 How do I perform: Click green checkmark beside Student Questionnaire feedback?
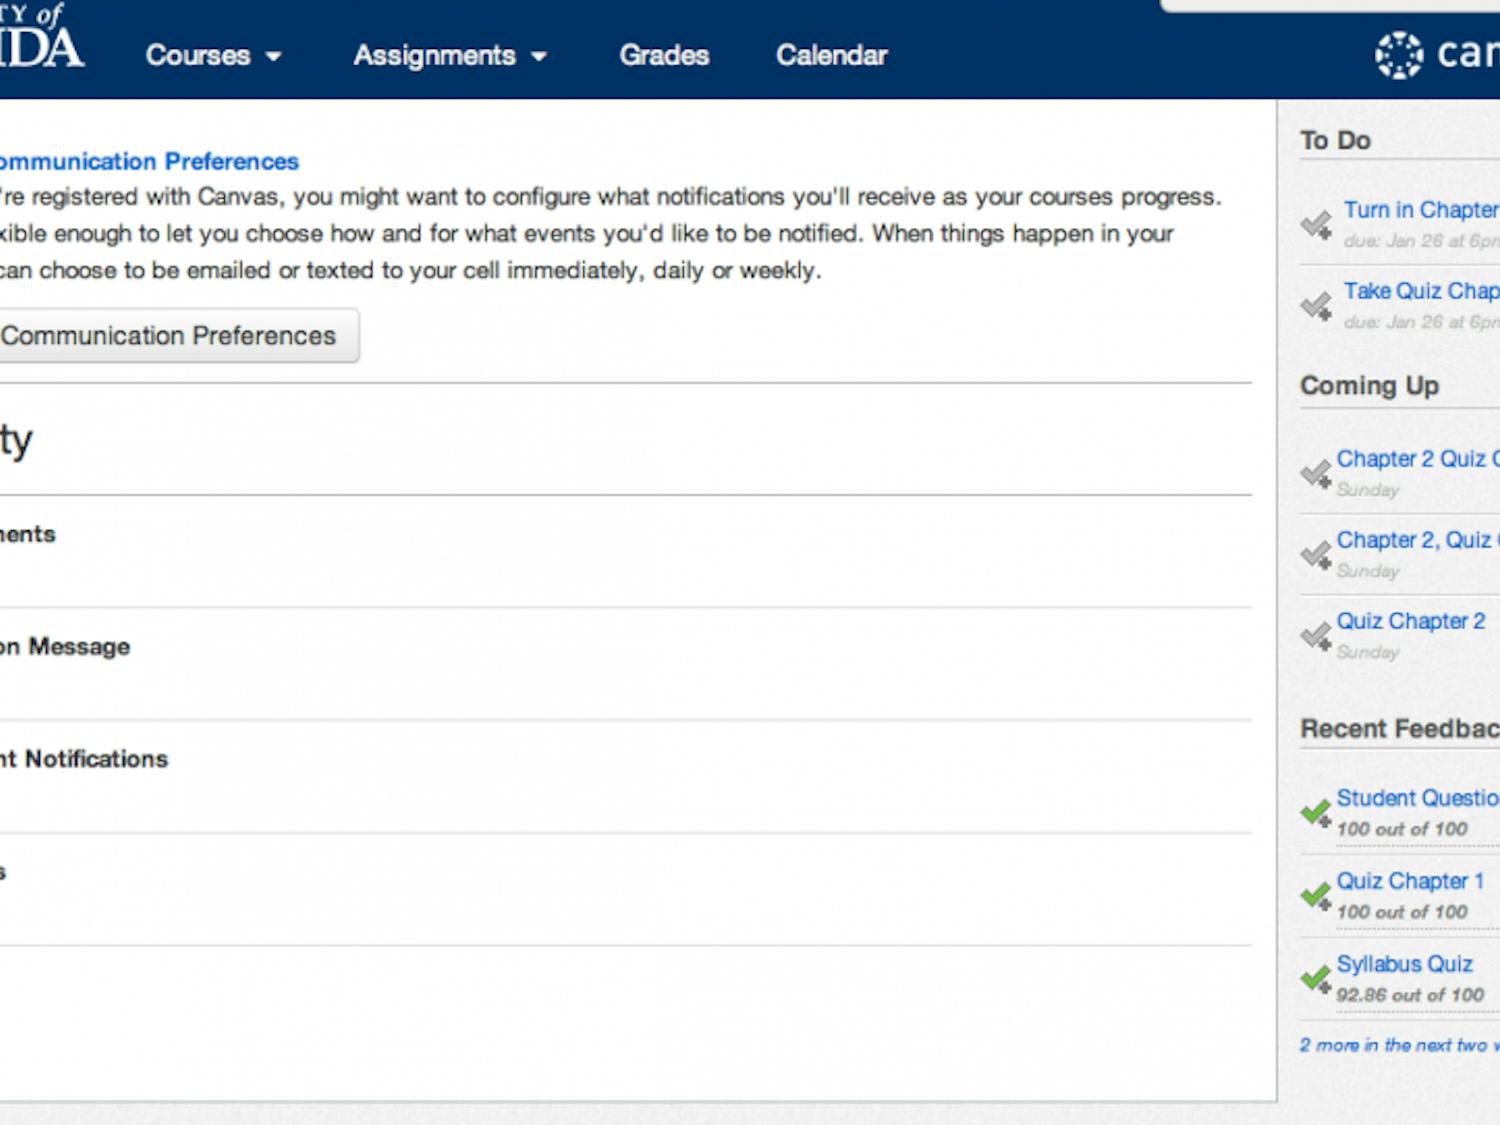[x=1316, y=813]
